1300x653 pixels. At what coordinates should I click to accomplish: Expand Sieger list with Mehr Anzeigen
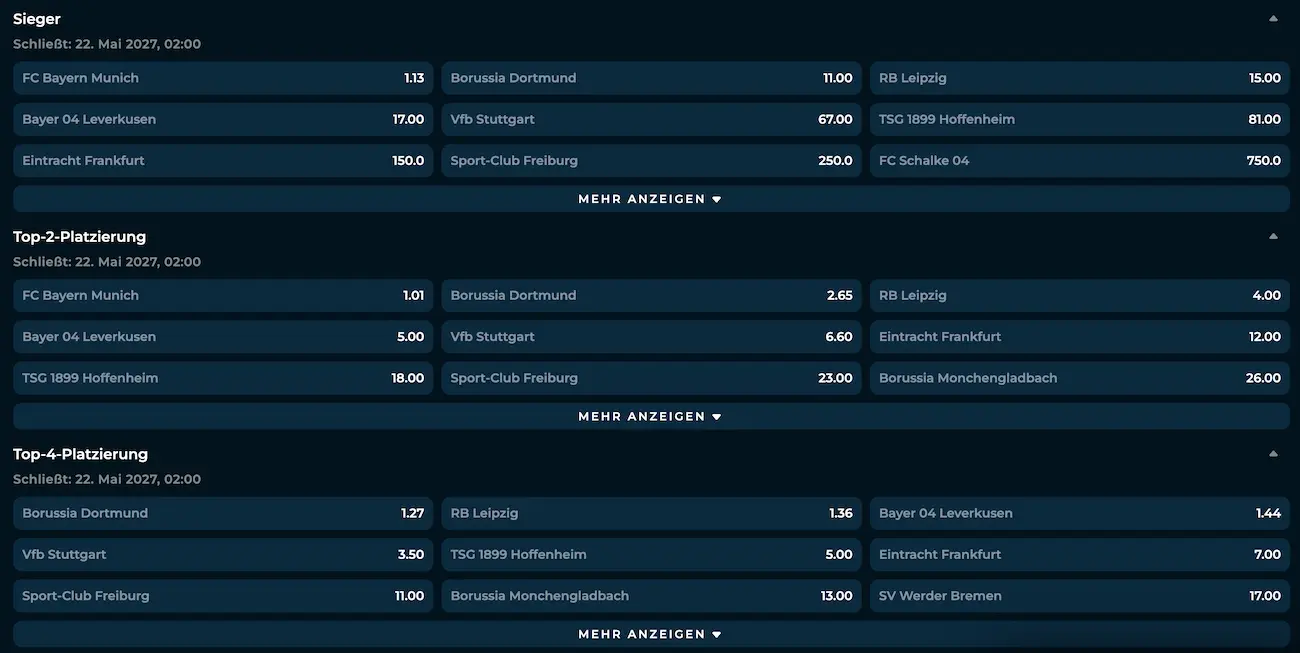point(651,199)
